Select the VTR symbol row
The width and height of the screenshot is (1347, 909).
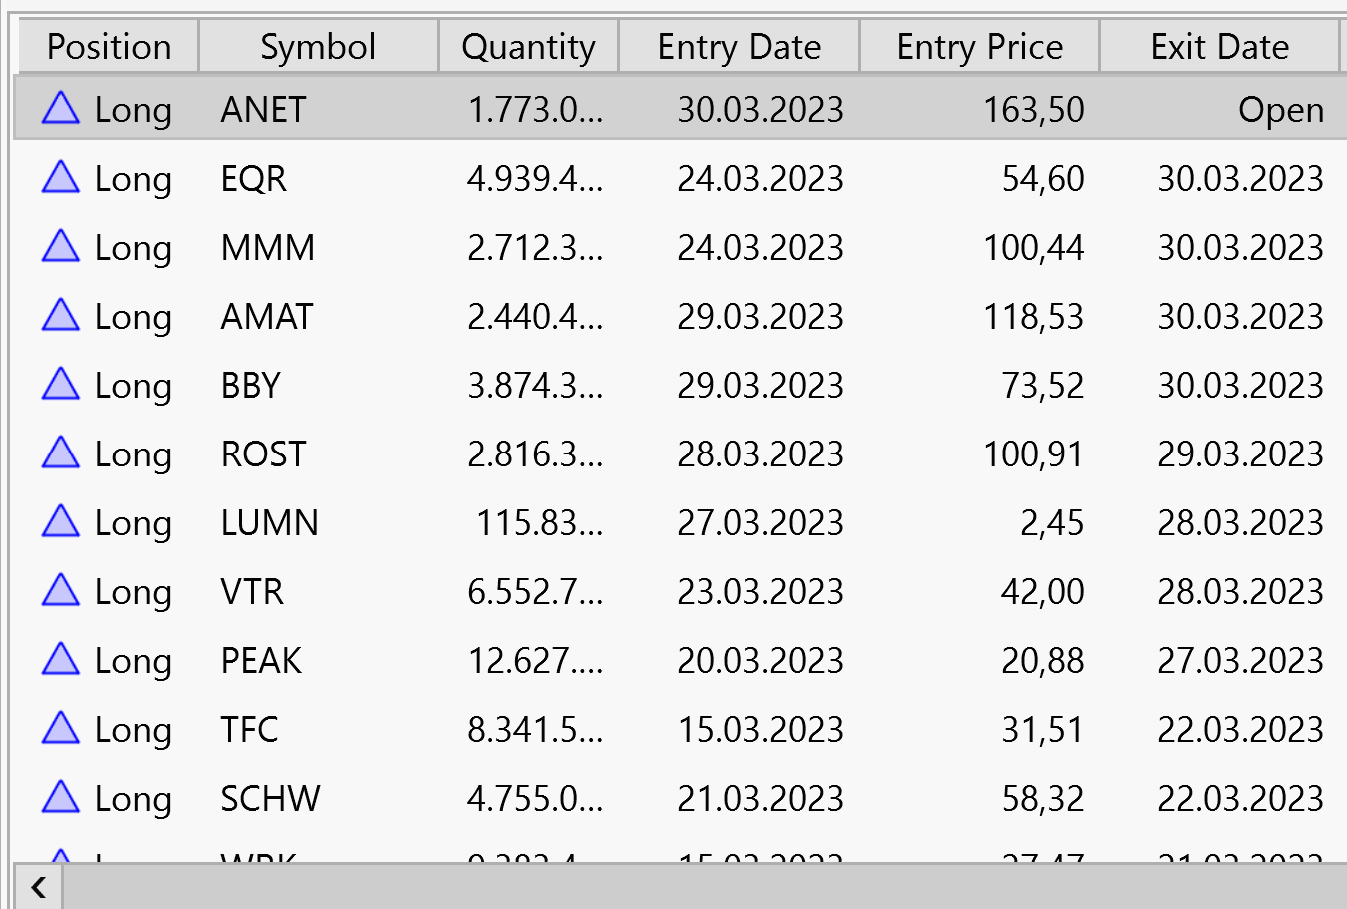[680, 591]
